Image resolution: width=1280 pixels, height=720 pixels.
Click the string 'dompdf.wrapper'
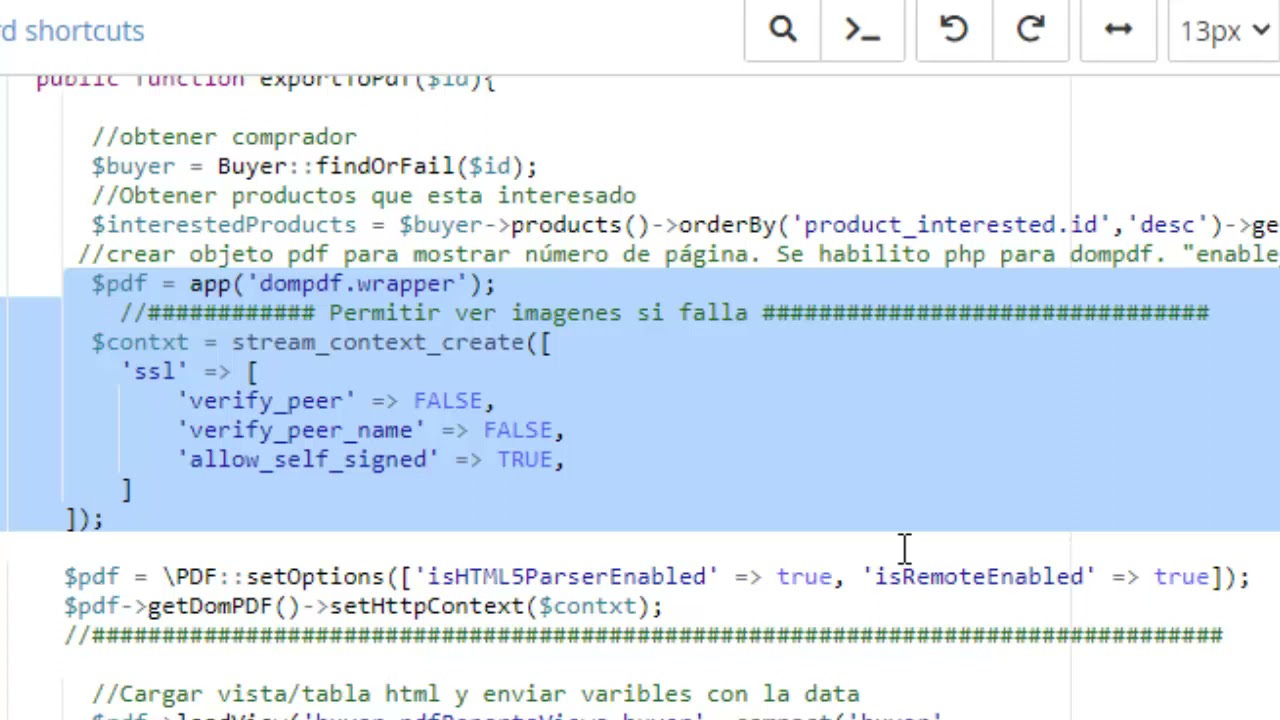[x=357, y=283]
